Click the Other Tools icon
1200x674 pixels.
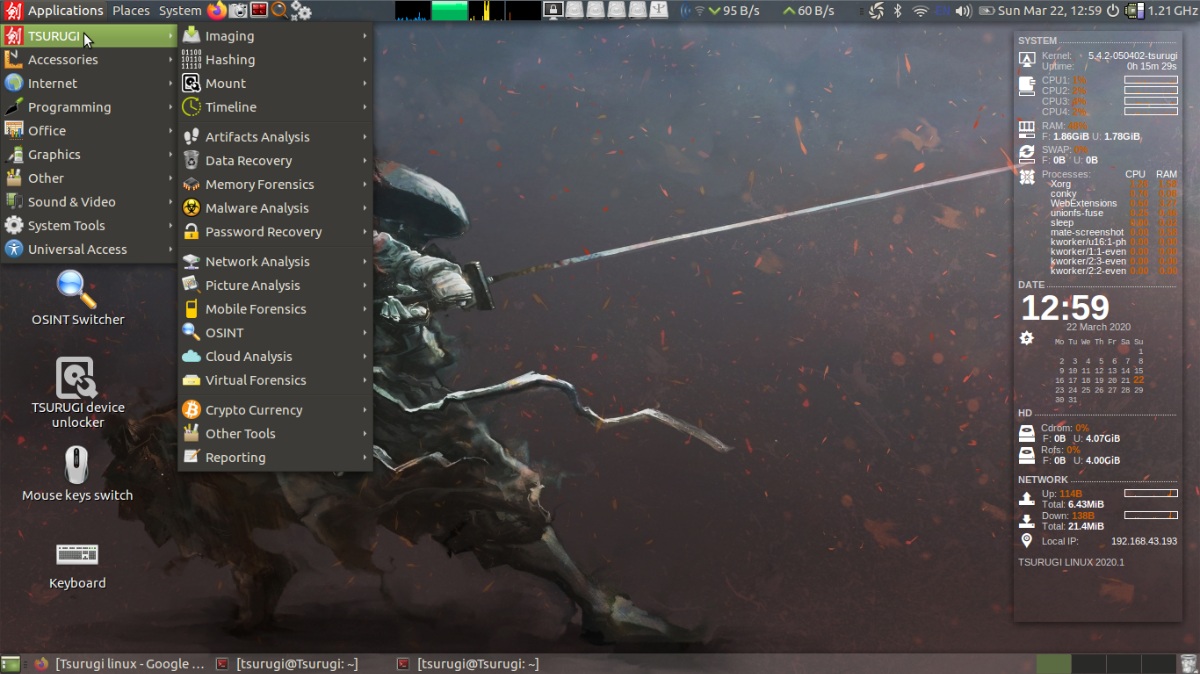pyautogui.click(x=191, y=434)
